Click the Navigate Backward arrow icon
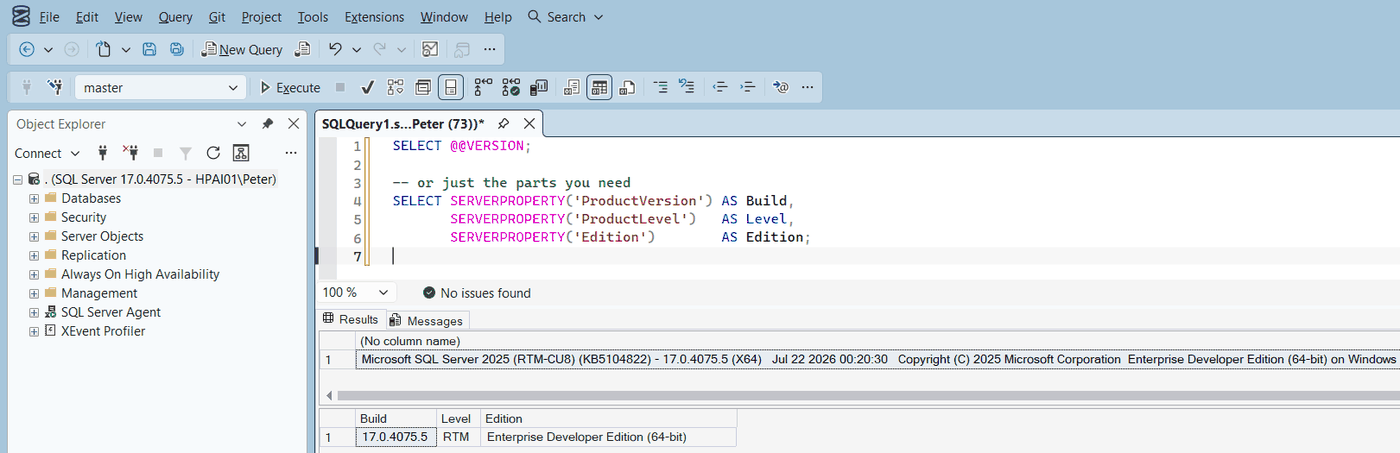 (x=26, y=49)
